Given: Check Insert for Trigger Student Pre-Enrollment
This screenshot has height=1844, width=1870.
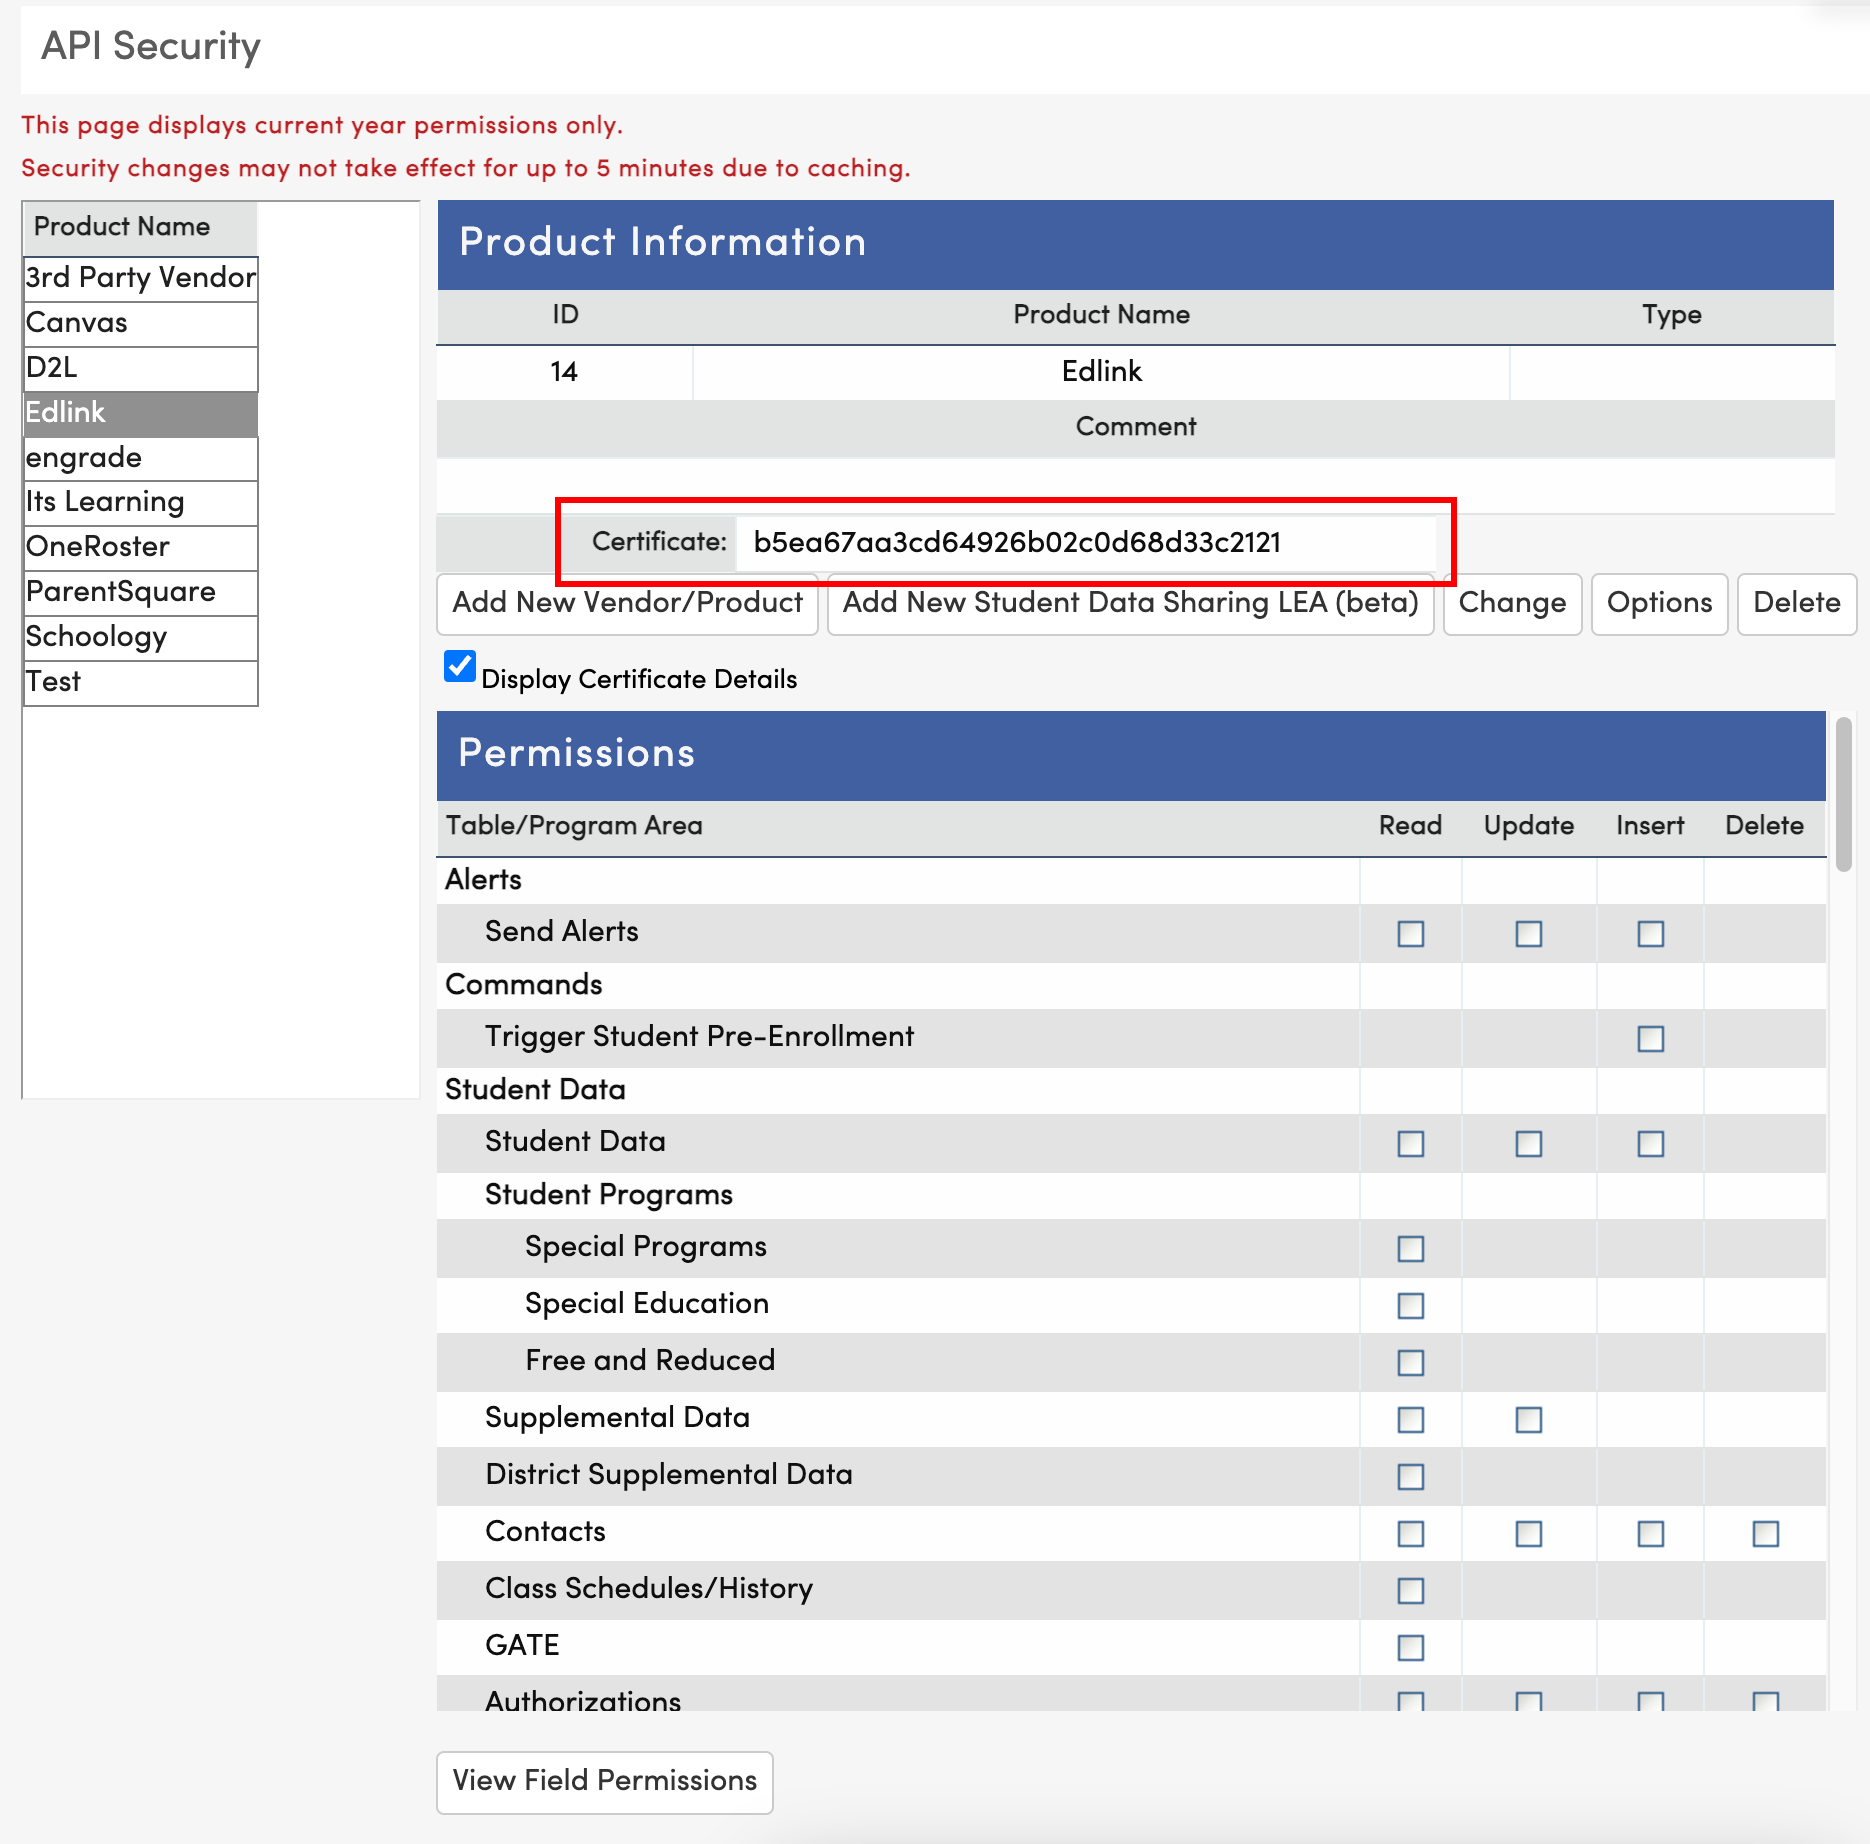Looking at the screenshot, I should click(x=1650, y=1038).
